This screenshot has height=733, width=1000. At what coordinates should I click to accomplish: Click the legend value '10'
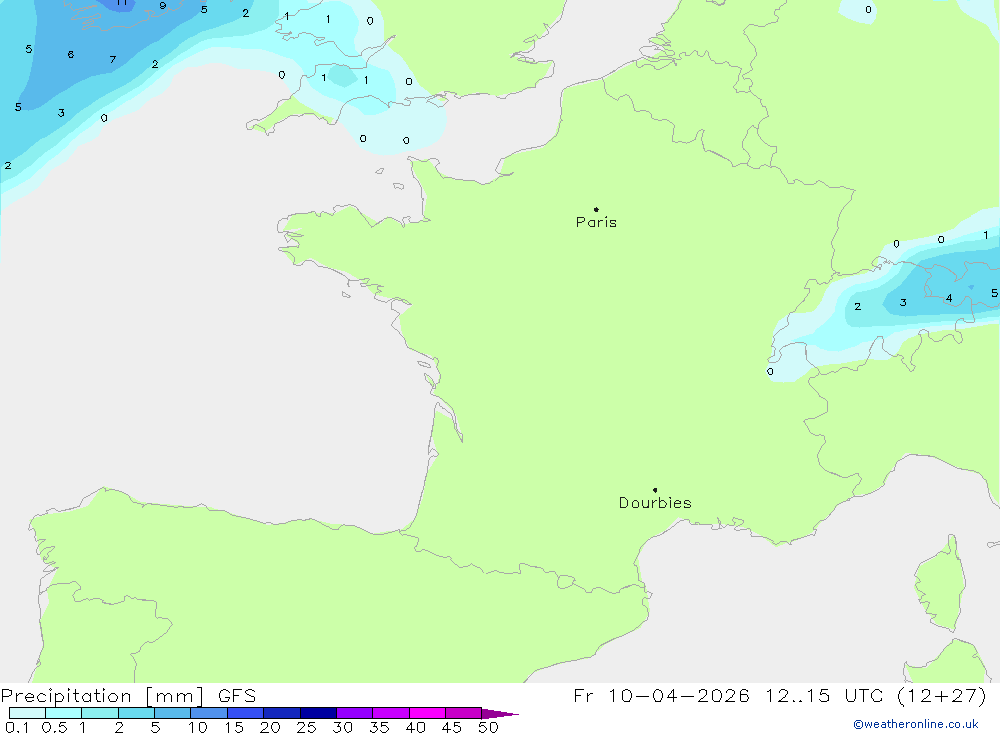tap(198, 727)
